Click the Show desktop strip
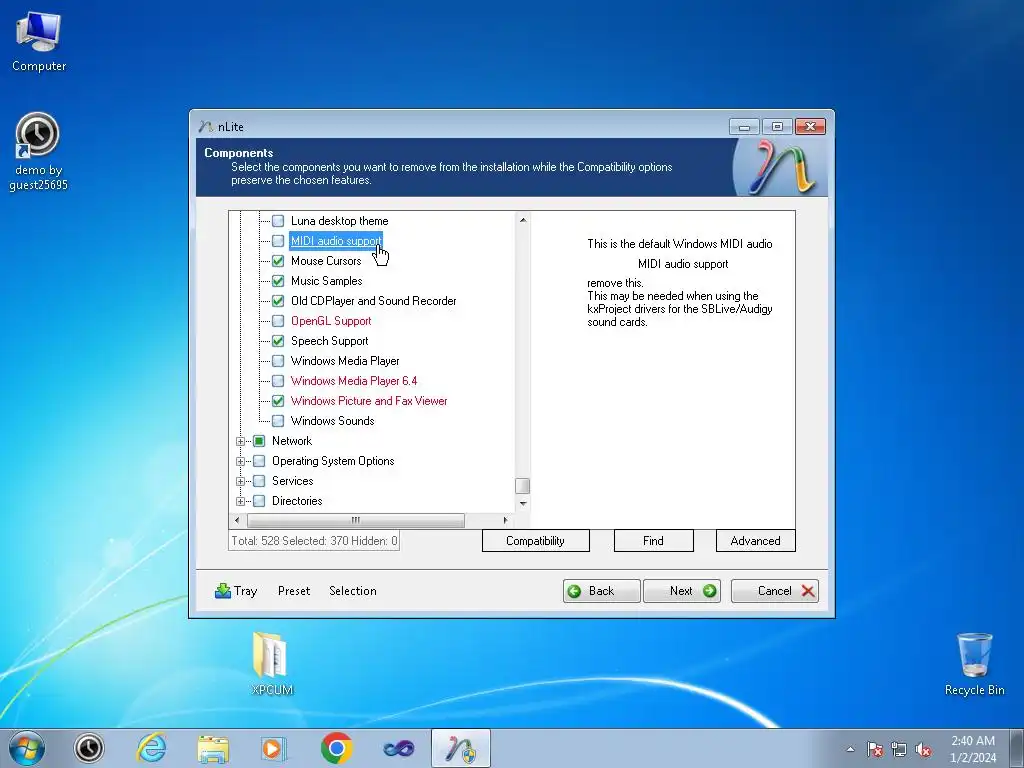 coord(1017,748)
